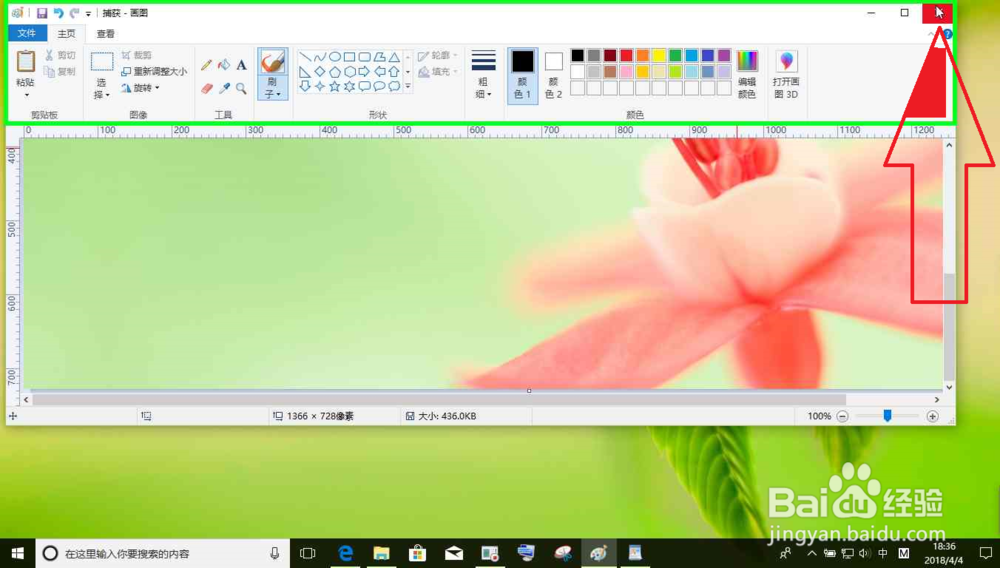Click the Redo arrow in title bar
Image resolution: width=1000 pixels, height=568 pixels.
click(x=74, y=13)
